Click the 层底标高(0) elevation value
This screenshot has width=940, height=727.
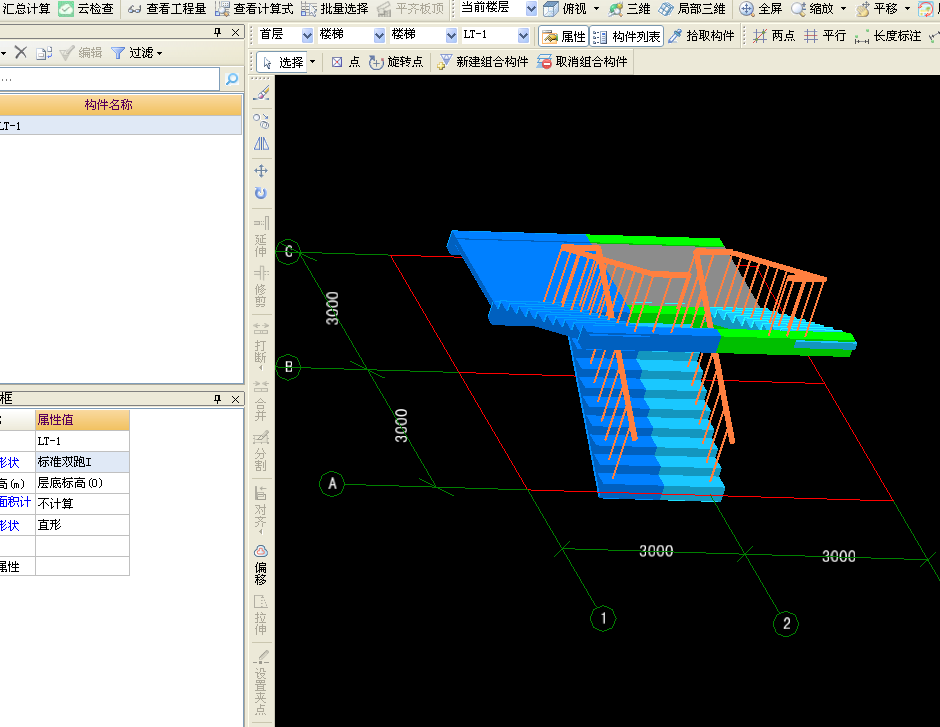tap(82, 483)
